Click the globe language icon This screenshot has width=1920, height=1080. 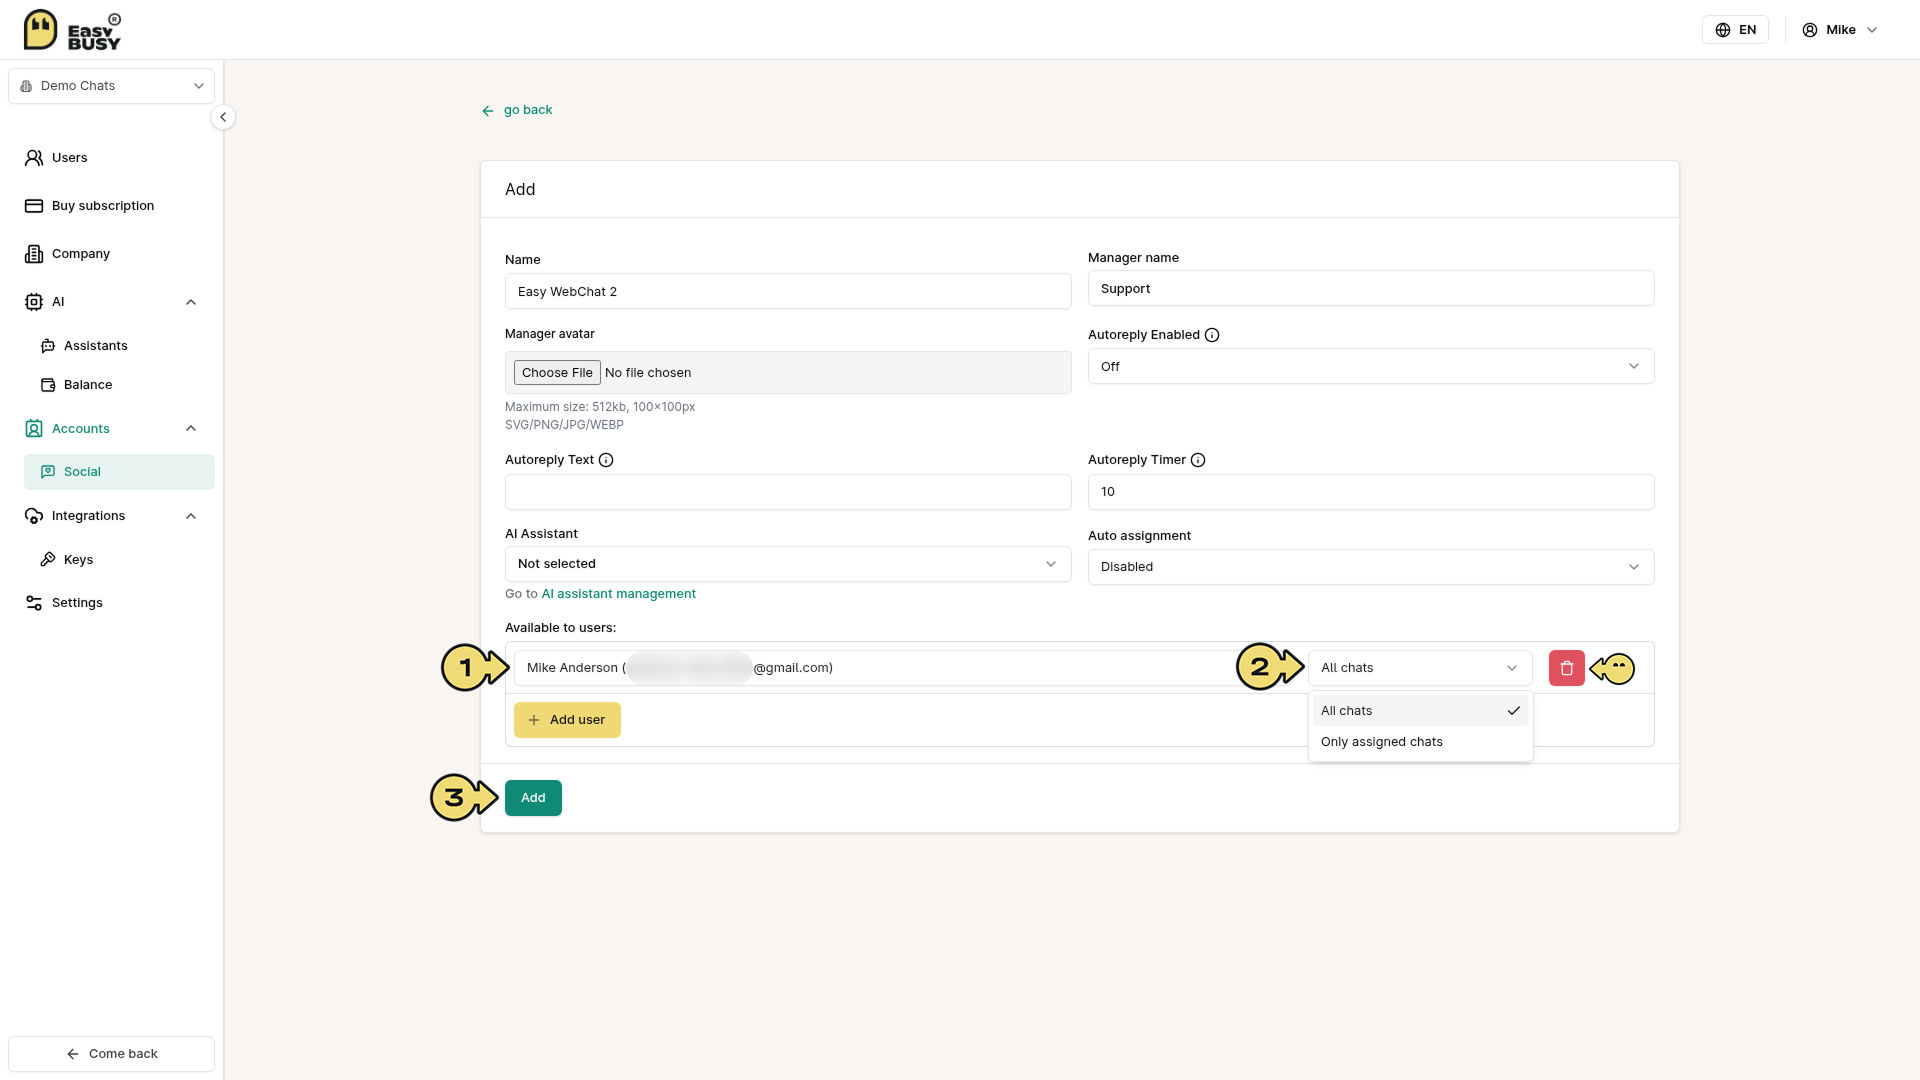click(x=1722, y=30)
